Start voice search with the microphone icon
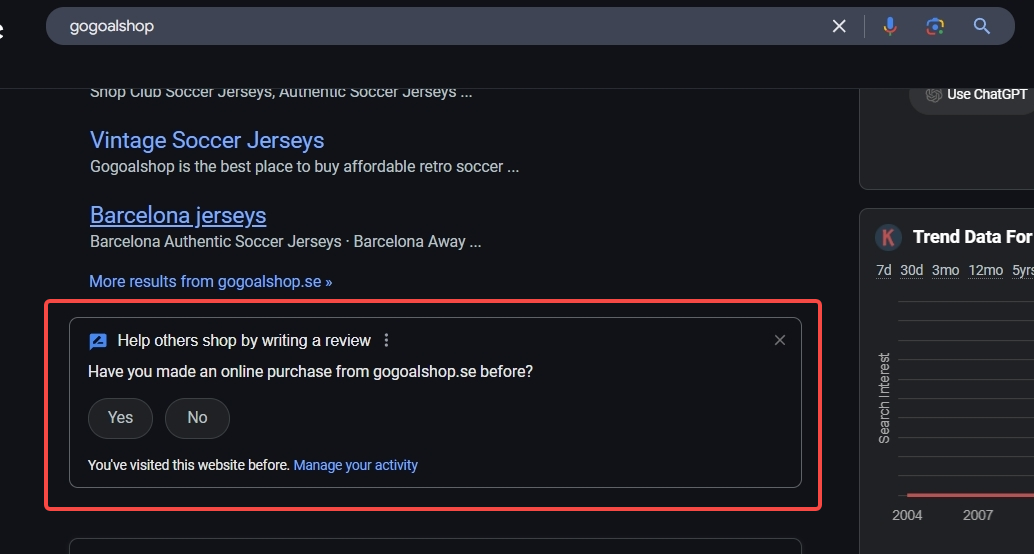1034x554 pixels. [x=890, y=26]
